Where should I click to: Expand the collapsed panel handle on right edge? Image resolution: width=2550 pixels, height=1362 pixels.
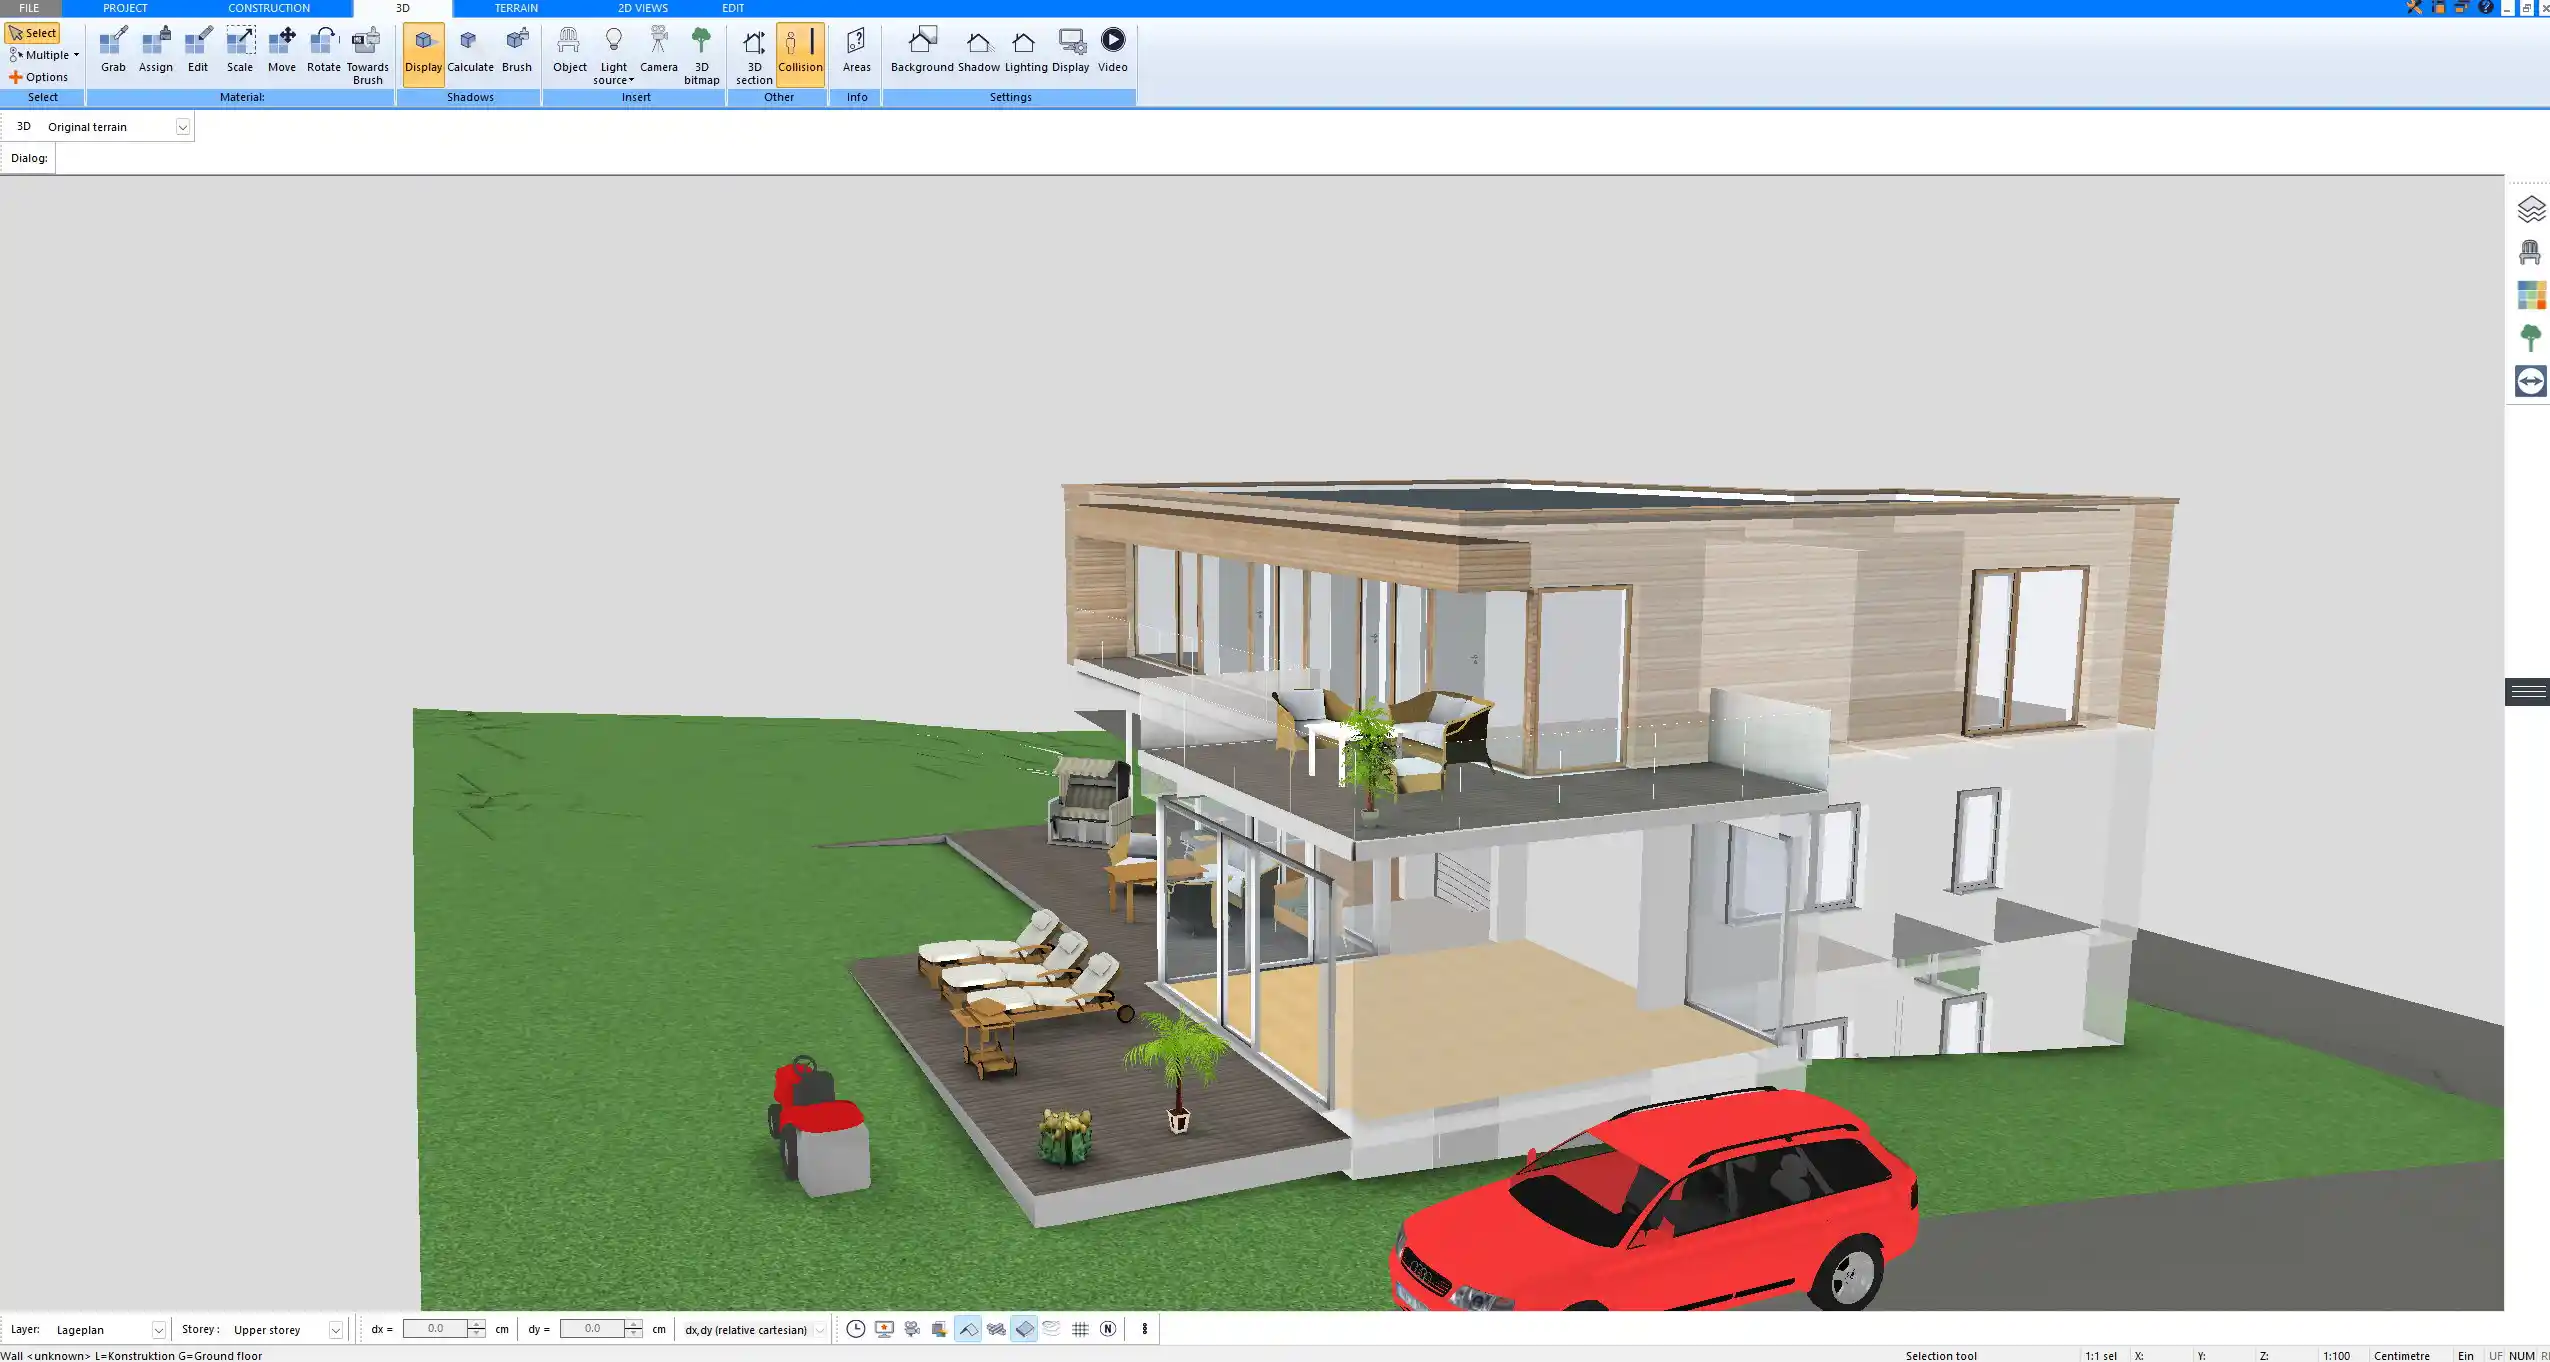pos(2527,692)
